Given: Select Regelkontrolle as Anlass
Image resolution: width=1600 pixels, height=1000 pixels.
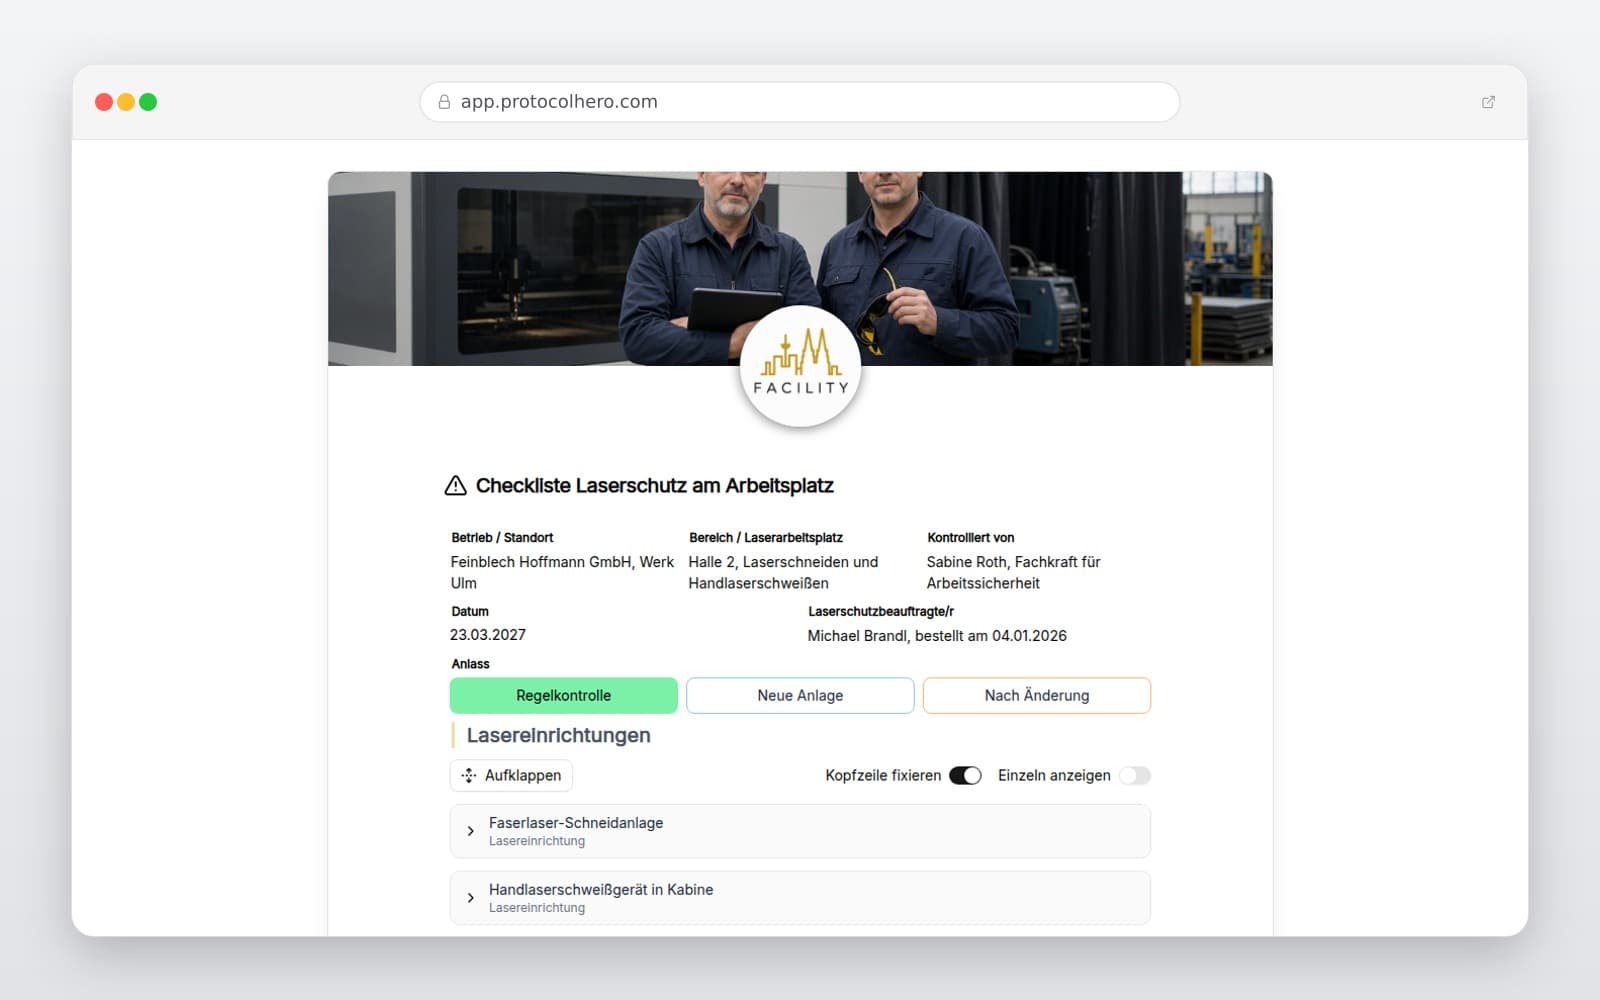Looking at the screenshot, I should (564, 695).
